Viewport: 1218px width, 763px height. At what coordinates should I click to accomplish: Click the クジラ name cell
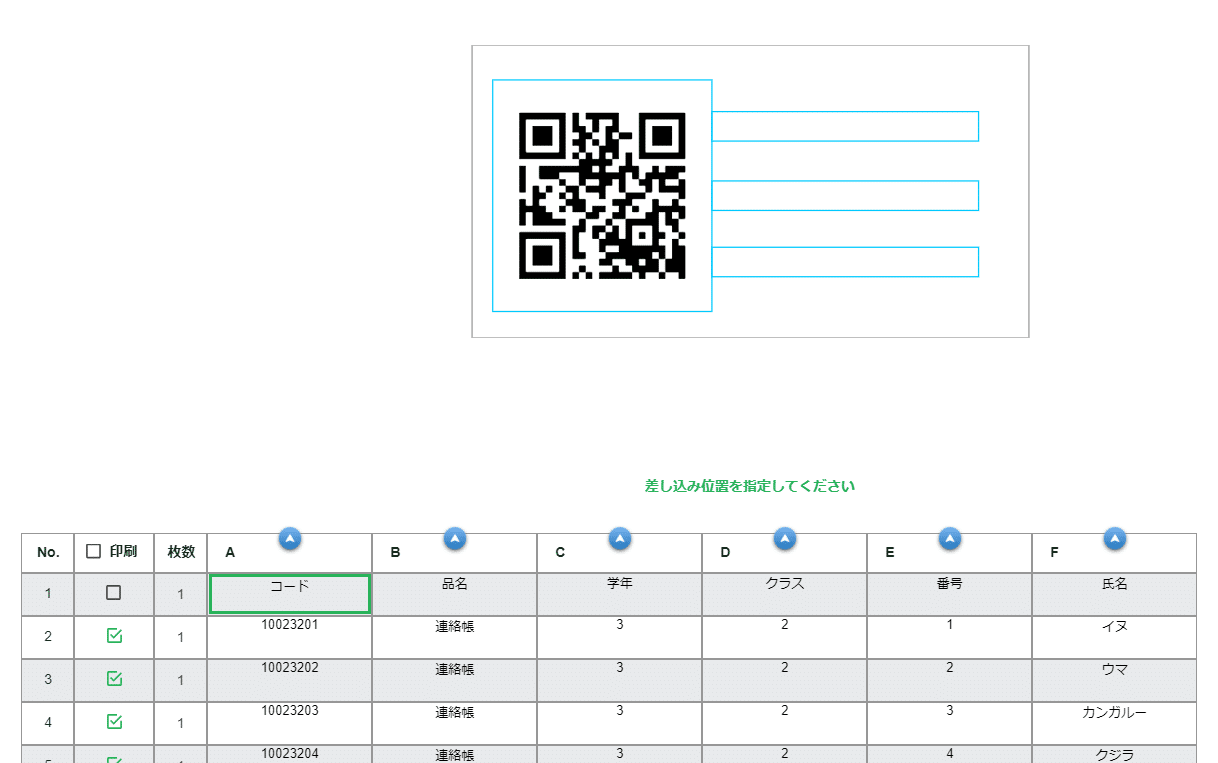pyautogui.click(x=1115, y=754)
